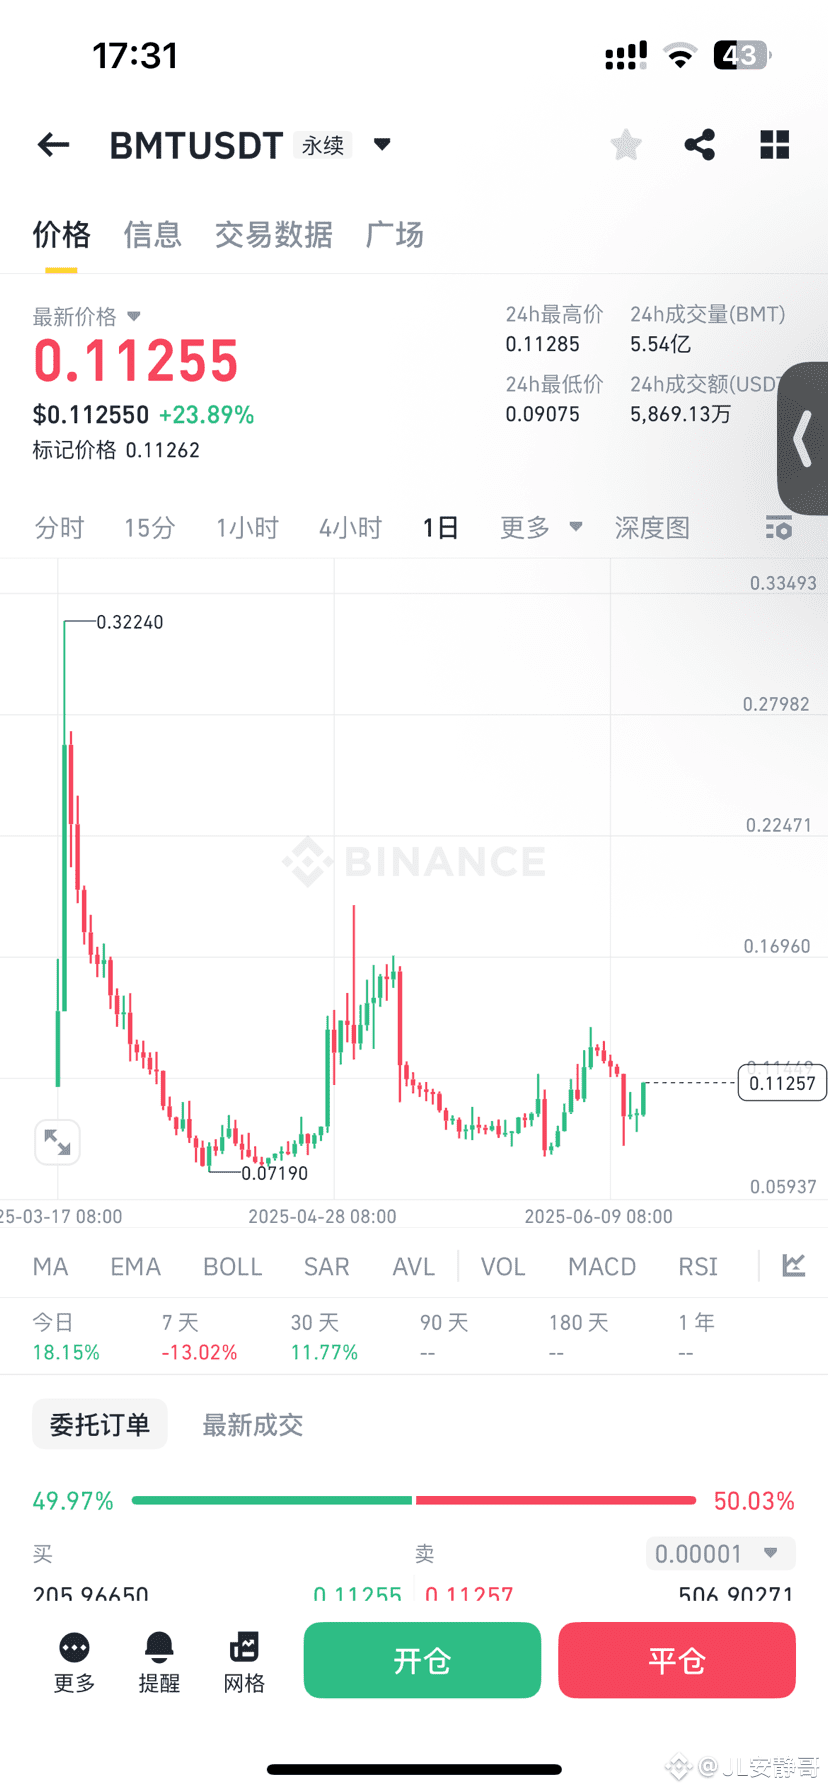Toggle the BOLL indicator
The width and height of the screenshot is (828, 1792).
coord(232,1266)
